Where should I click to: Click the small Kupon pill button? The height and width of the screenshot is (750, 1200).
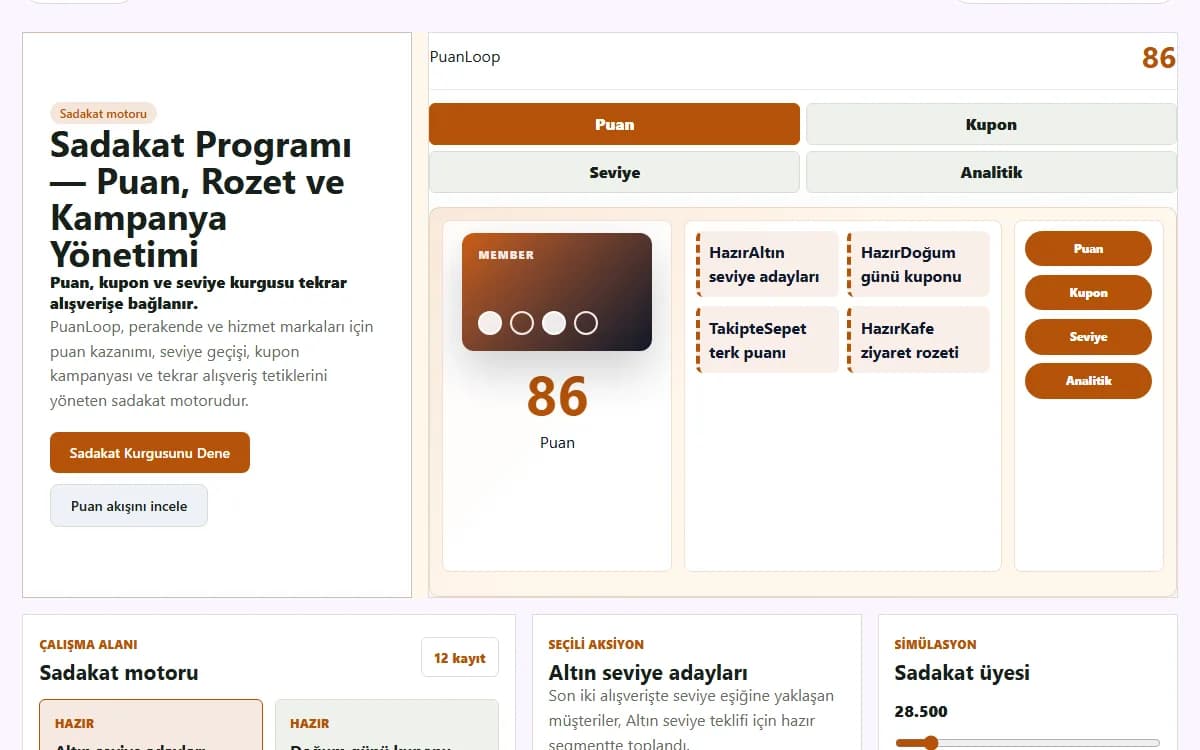pyautogui.click(x=1088, y=293)
